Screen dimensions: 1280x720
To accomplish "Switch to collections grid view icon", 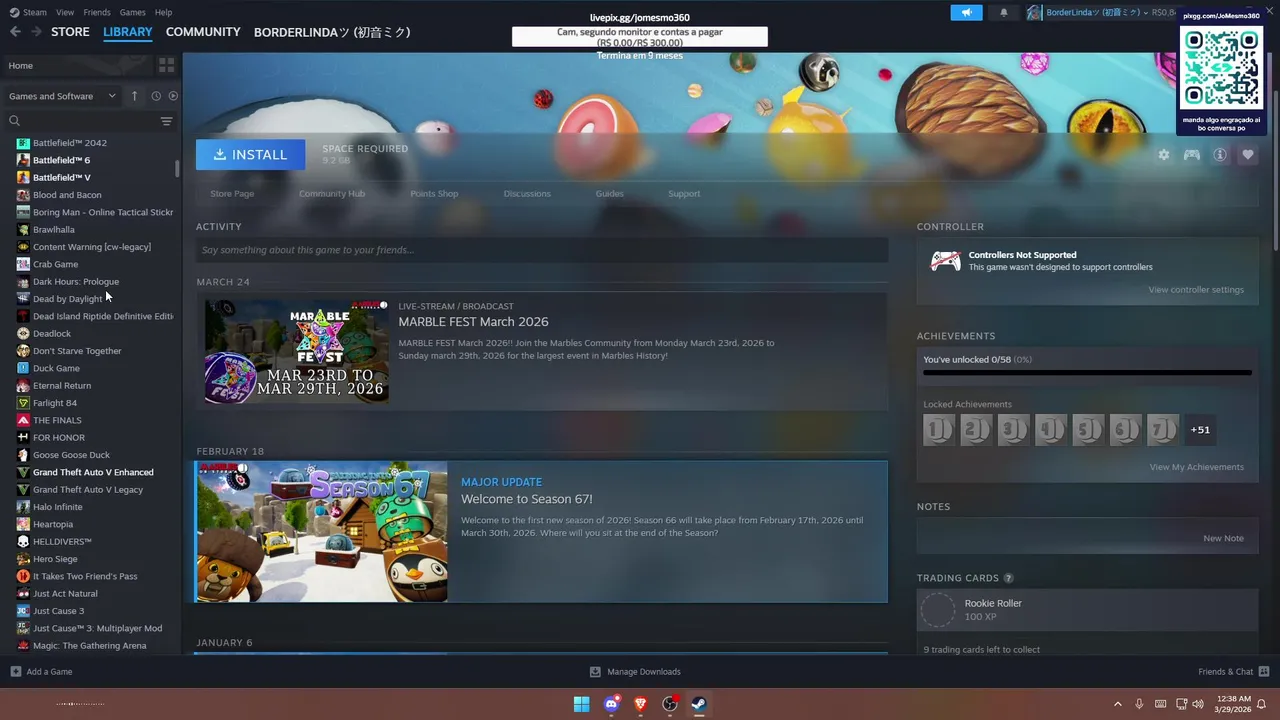I will pyautogui.click(x=166, y=65).
